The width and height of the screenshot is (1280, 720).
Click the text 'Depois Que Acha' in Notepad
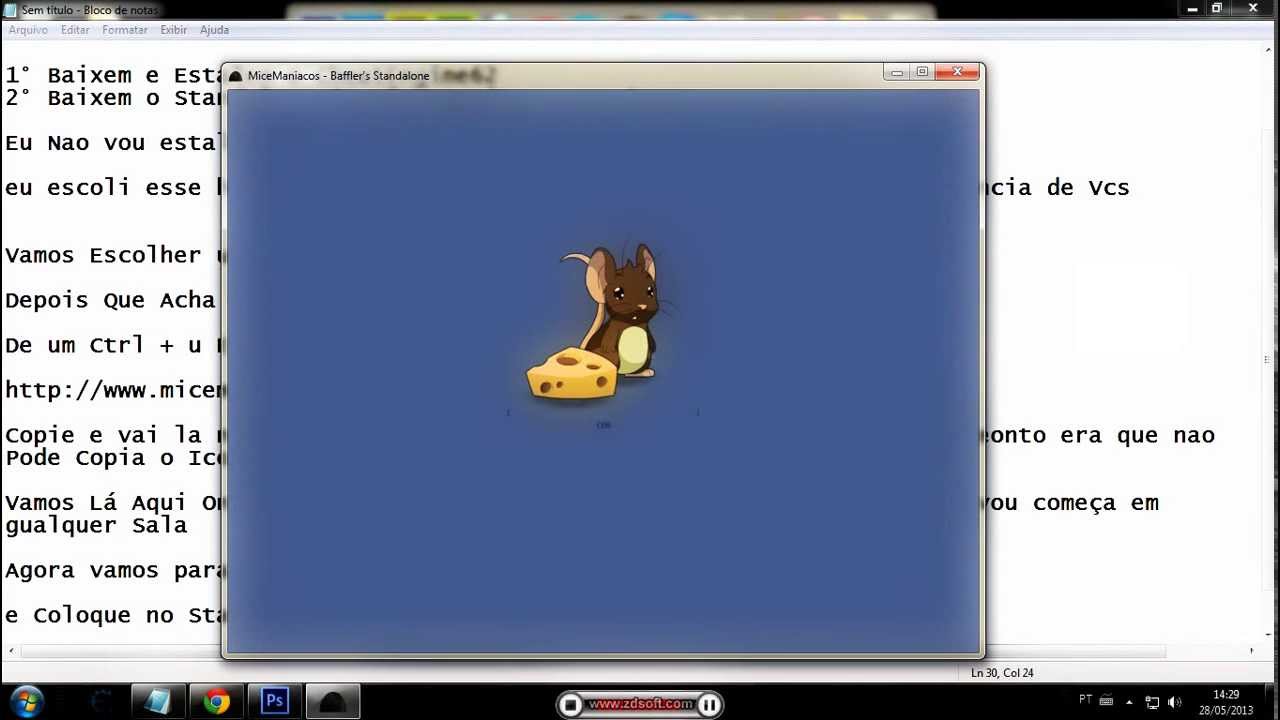click(110, 300)
